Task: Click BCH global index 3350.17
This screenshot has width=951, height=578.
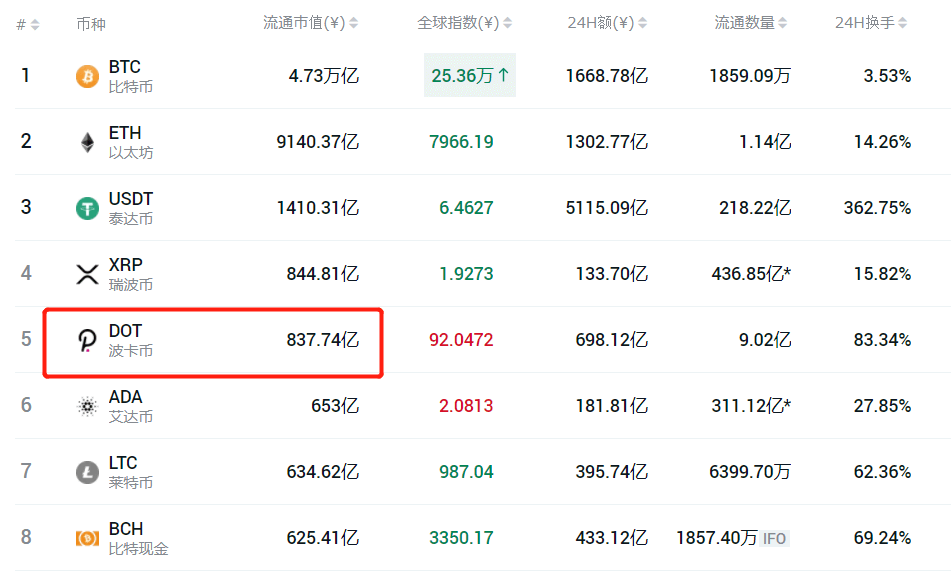Action: point(461,538)
